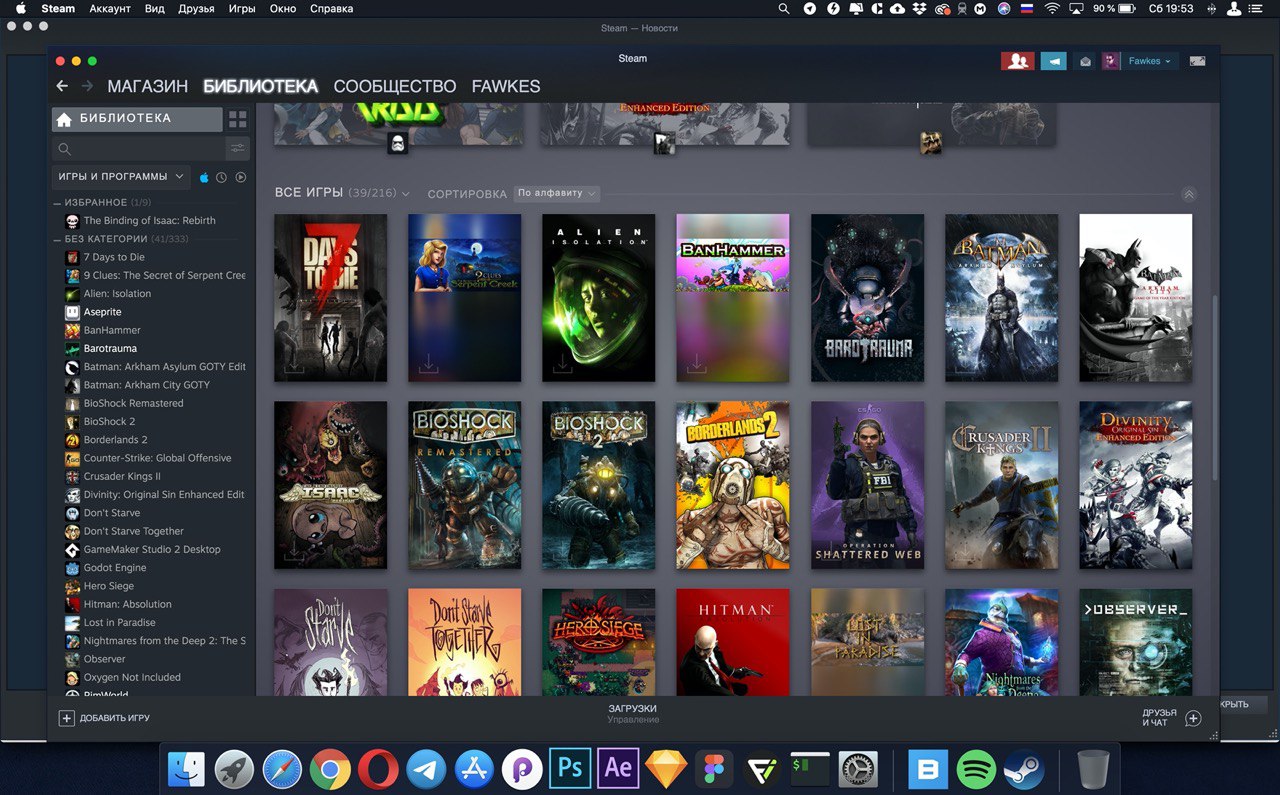Open the Barotrauma game cover
Viewport: 1280px width, 795px height.
(x=867, y=298)
